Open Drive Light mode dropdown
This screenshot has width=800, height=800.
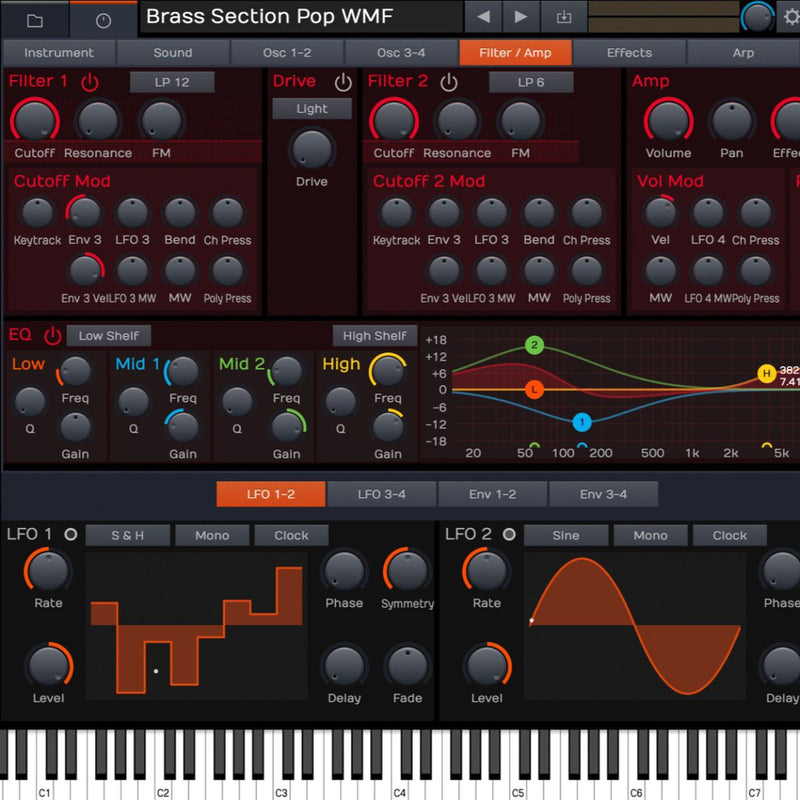click(312, 109)
